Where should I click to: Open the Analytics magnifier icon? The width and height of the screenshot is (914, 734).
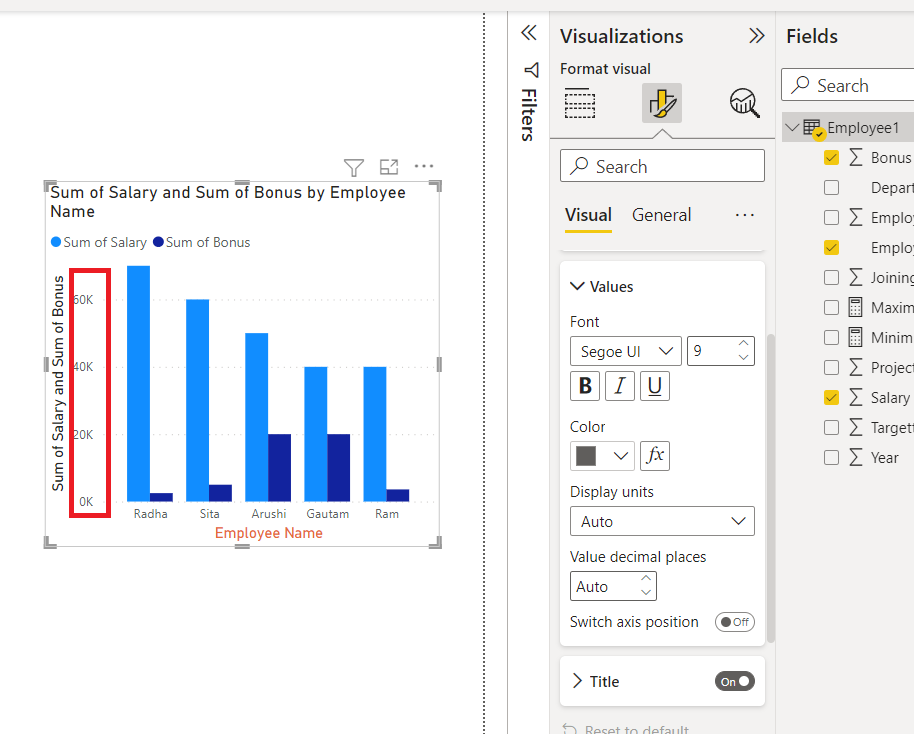(x=744, y=103)
